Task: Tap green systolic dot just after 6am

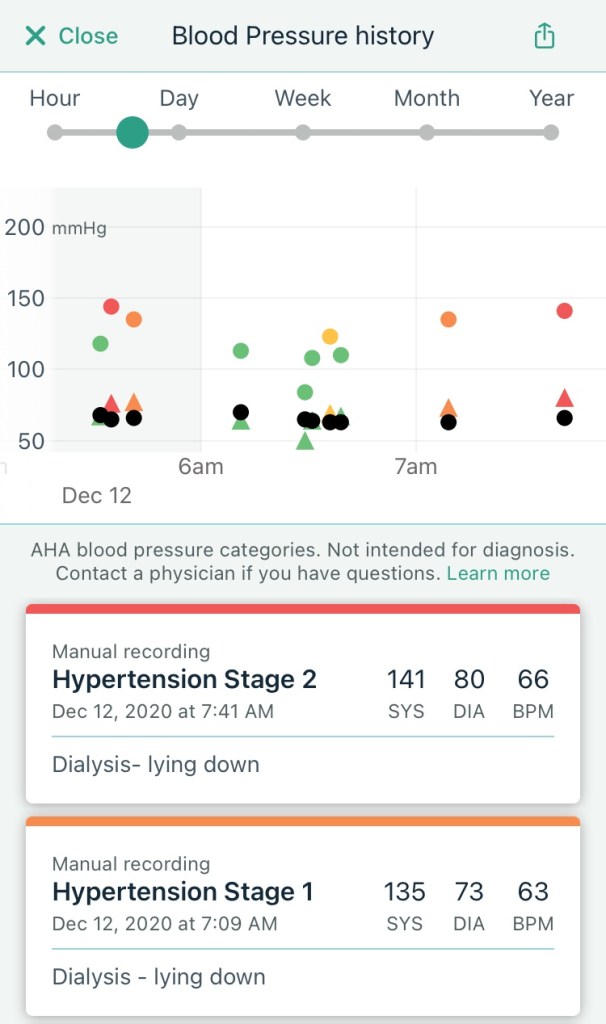Action: coord(241,351)
